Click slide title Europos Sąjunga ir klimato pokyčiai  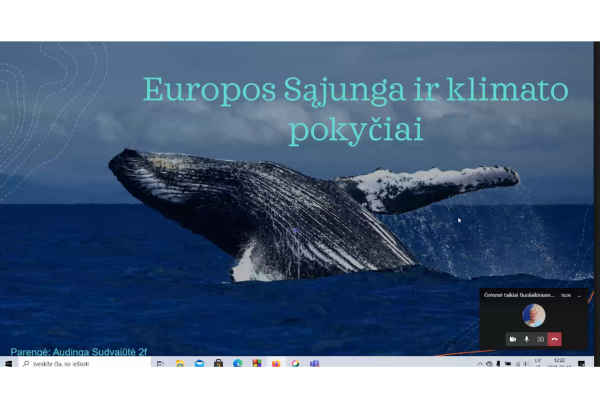click(x=356, y=110)
